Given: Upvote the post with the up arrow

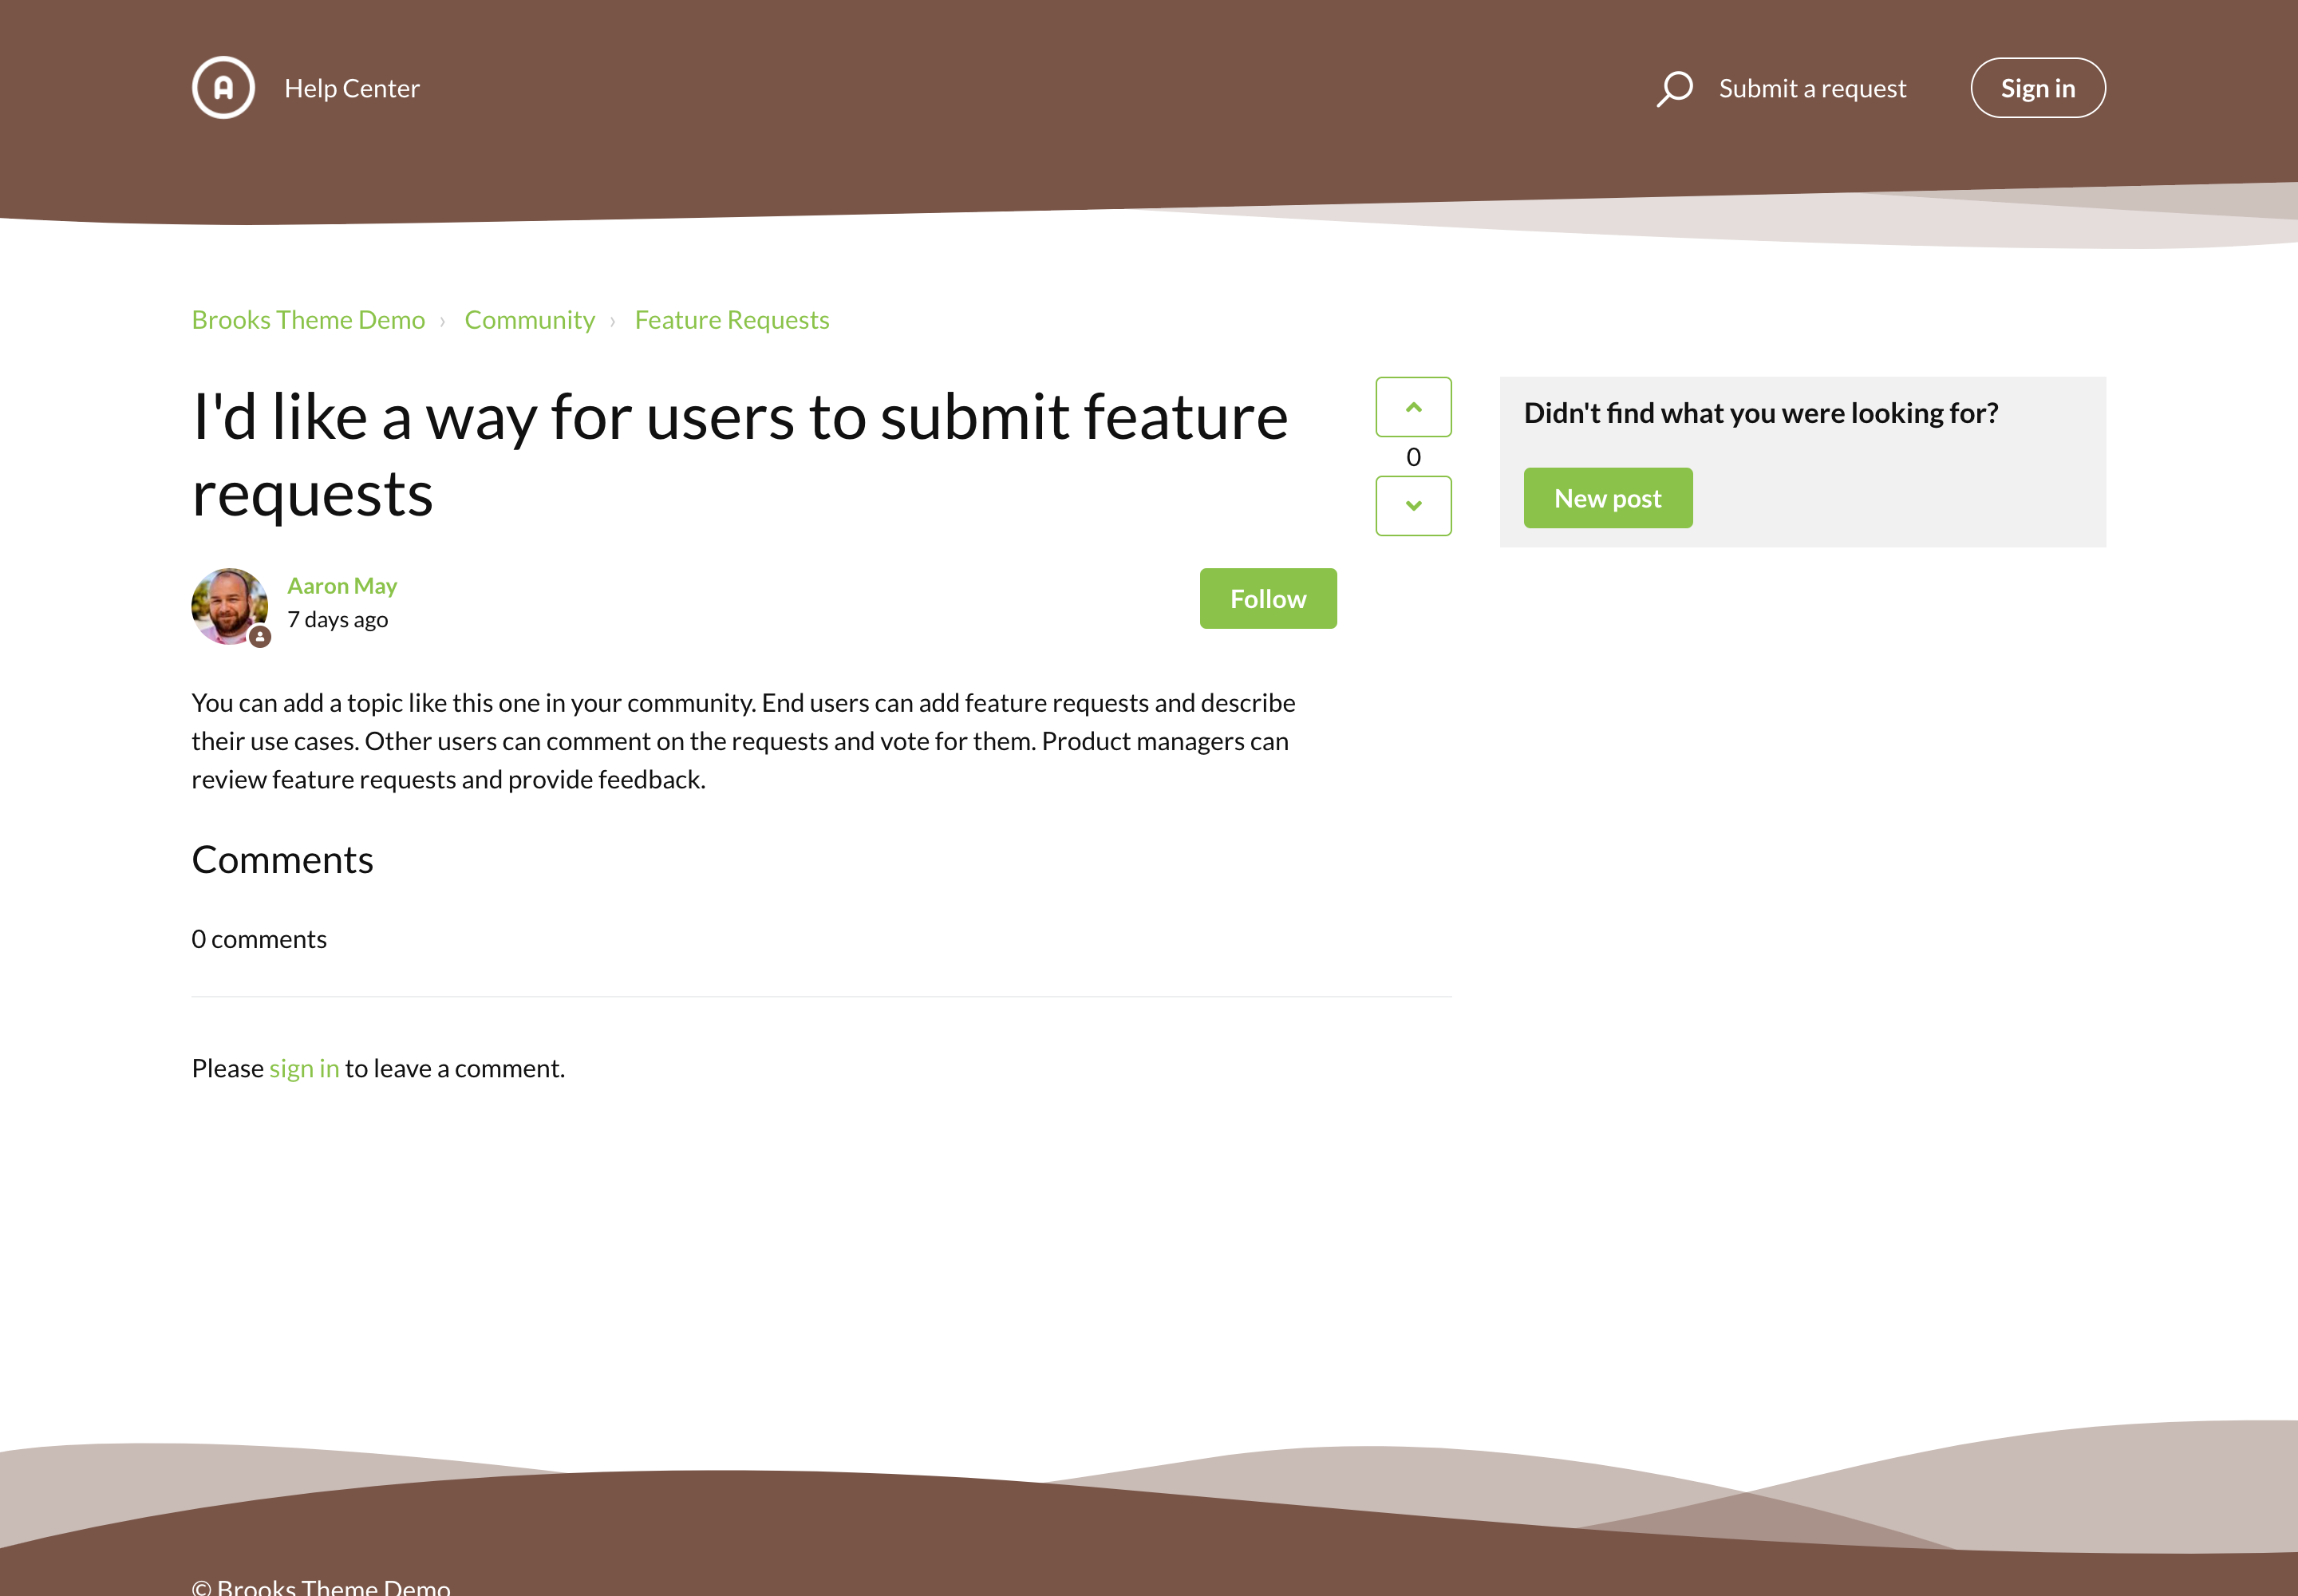Looking at the screenshot, I should coord(1412,407).
